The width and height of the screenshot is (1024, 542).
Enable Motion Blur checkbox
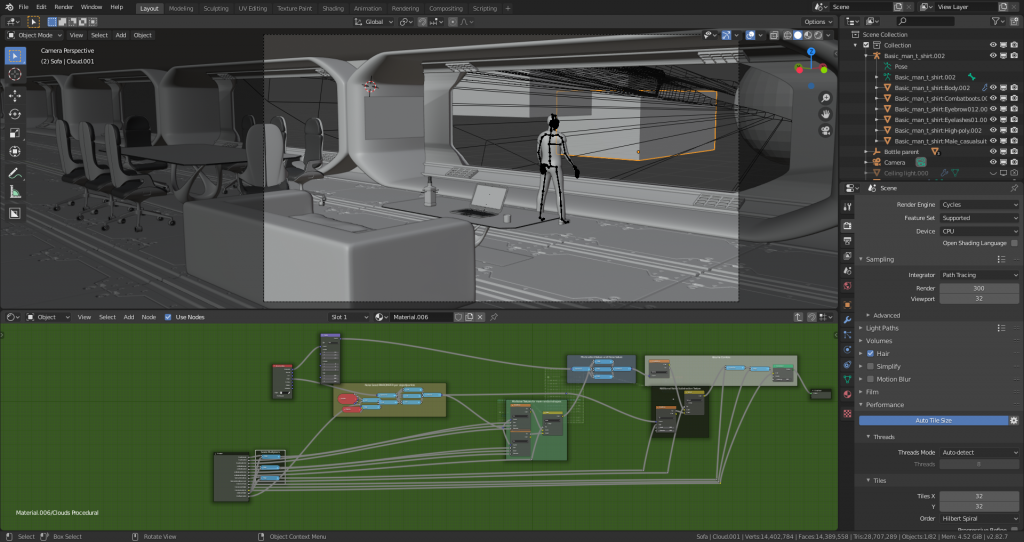pyautogui.click(x=870, y=379)
